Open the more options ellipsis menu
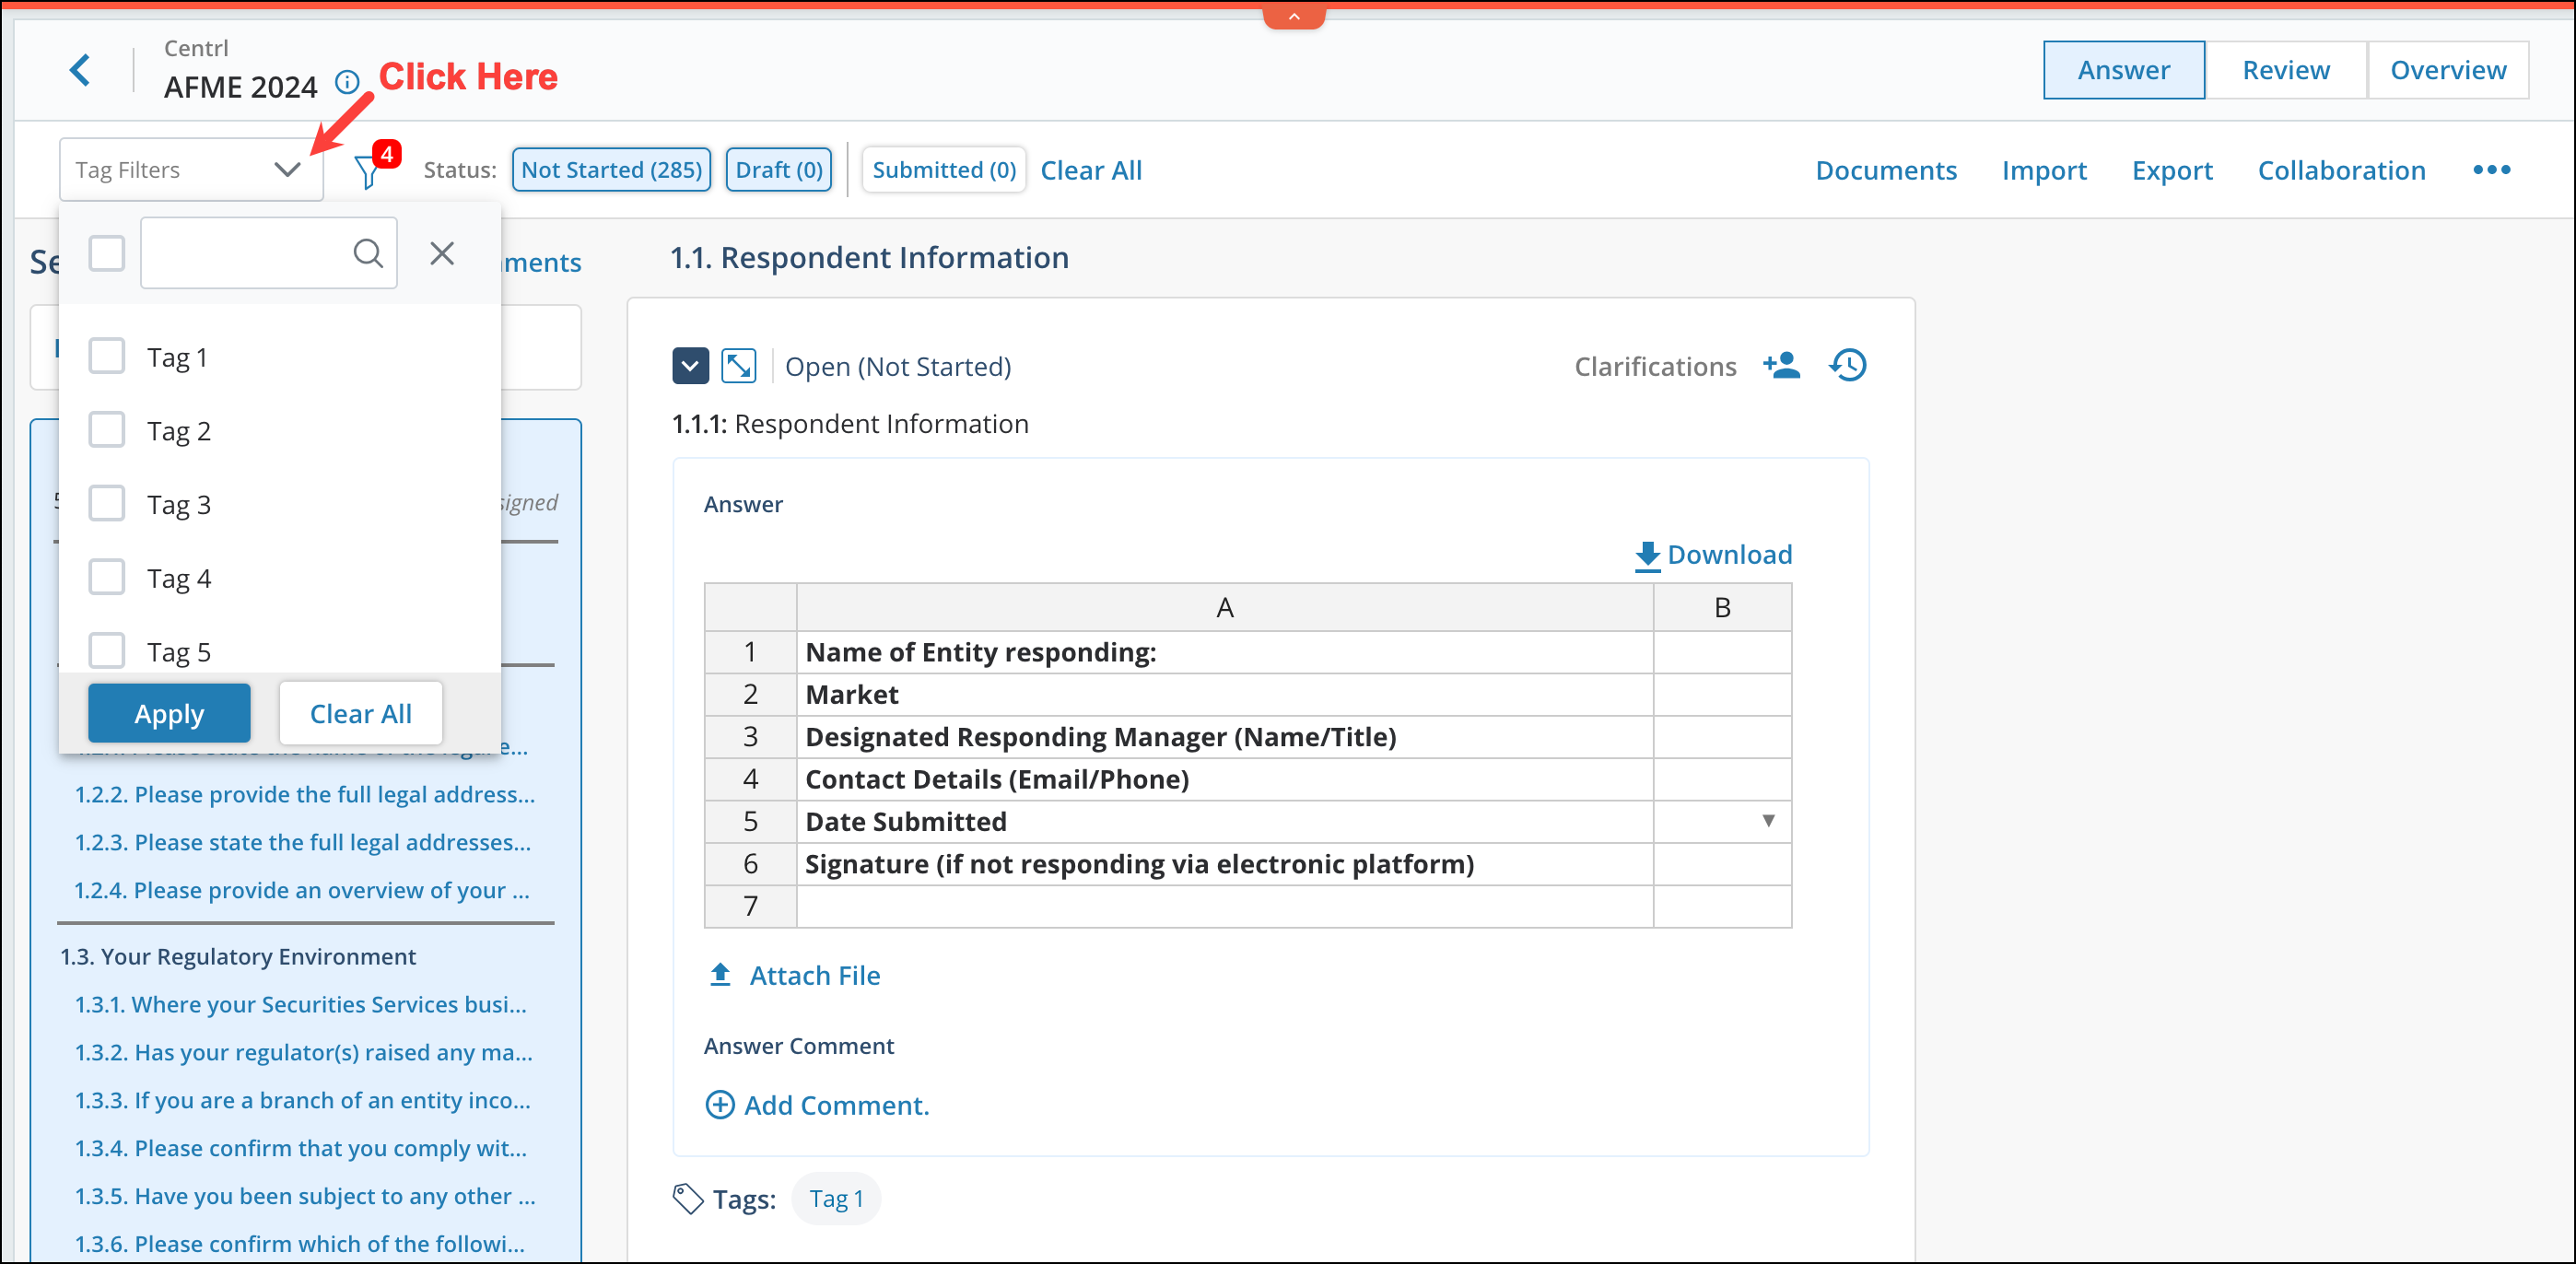The height and width of the screenshot is (1264, 2576). pyautogui.click(x=2491, y=170)
